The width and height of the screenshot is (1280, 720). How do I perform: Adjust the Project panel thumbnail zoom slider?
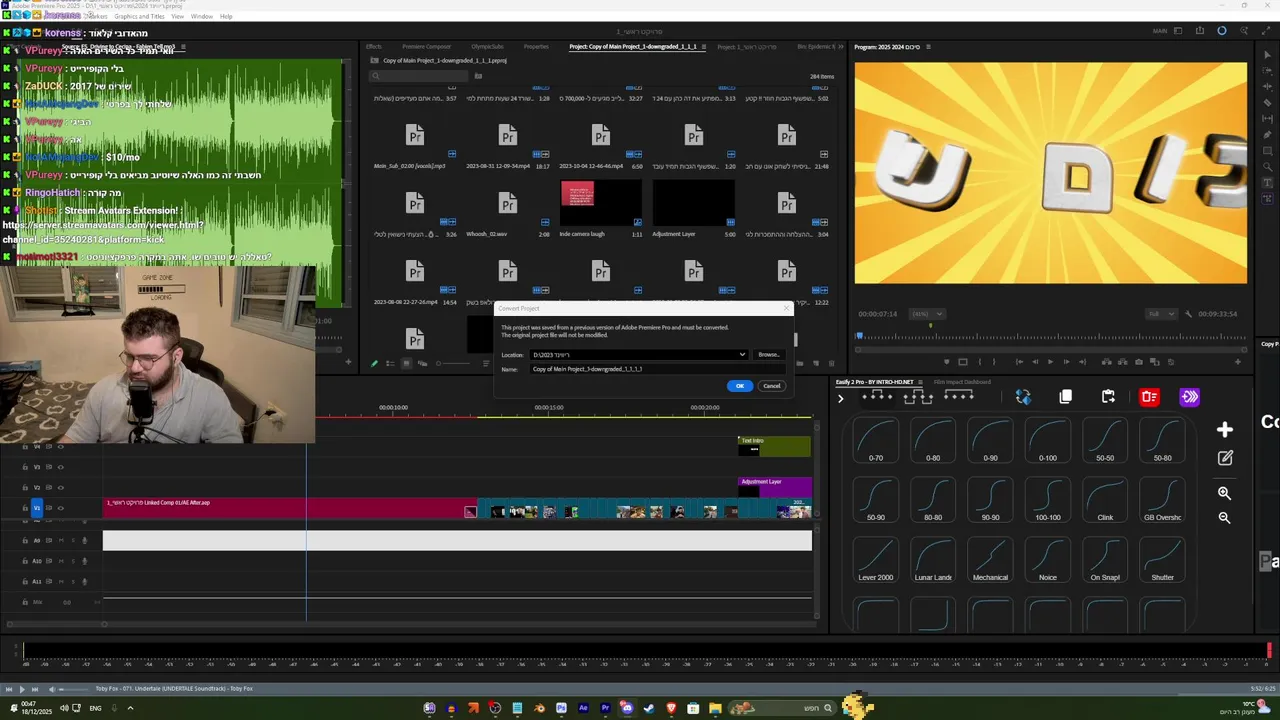[x=453, y=363]
